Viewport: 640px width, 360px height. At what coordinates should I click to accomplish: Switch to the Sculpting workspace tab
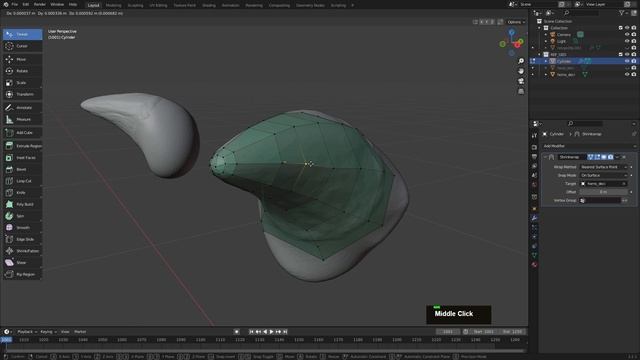pyautogui.click(x=135, y=5)
